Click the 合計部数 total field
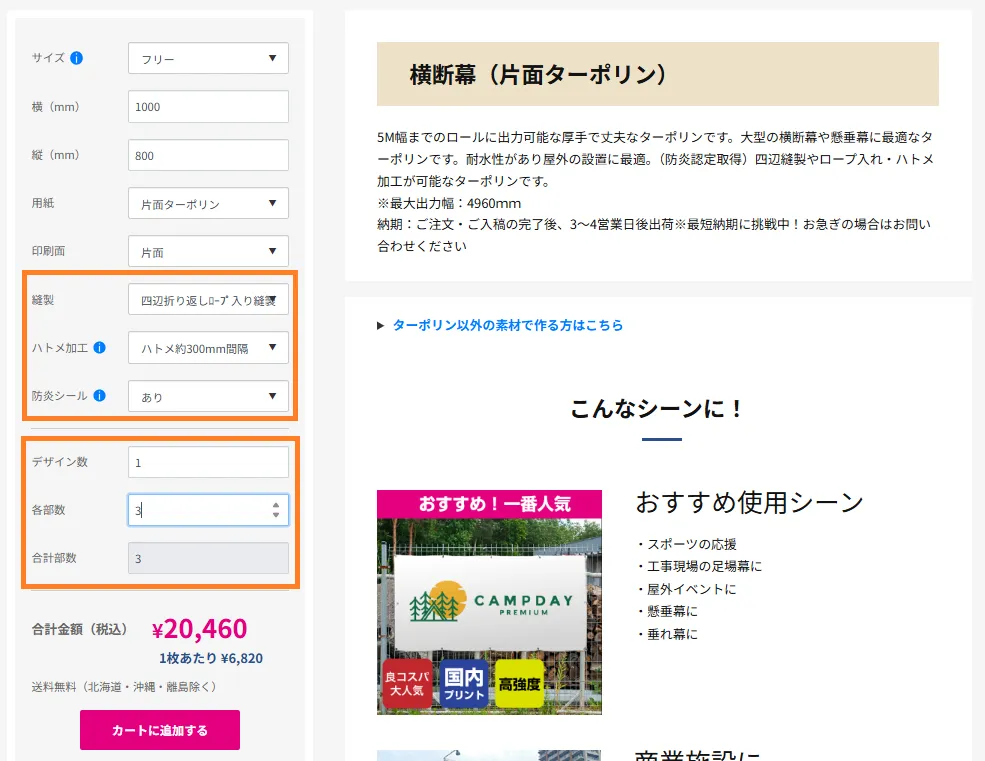This screenshot has width=985, height=761. click(x=208, y=558)
